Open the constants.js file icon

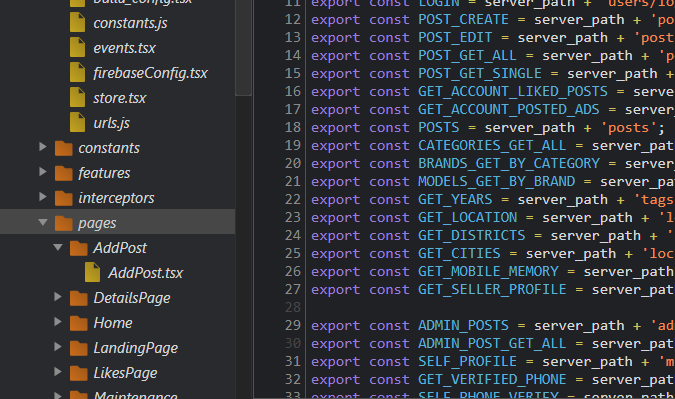(x=77, y=22)
